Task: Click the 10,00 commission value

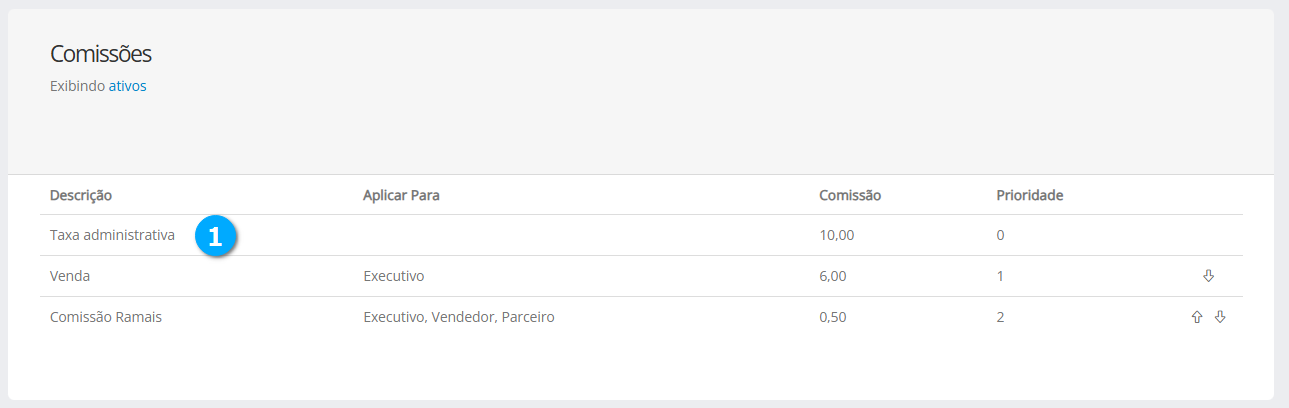Action: [x=836, y=236]
